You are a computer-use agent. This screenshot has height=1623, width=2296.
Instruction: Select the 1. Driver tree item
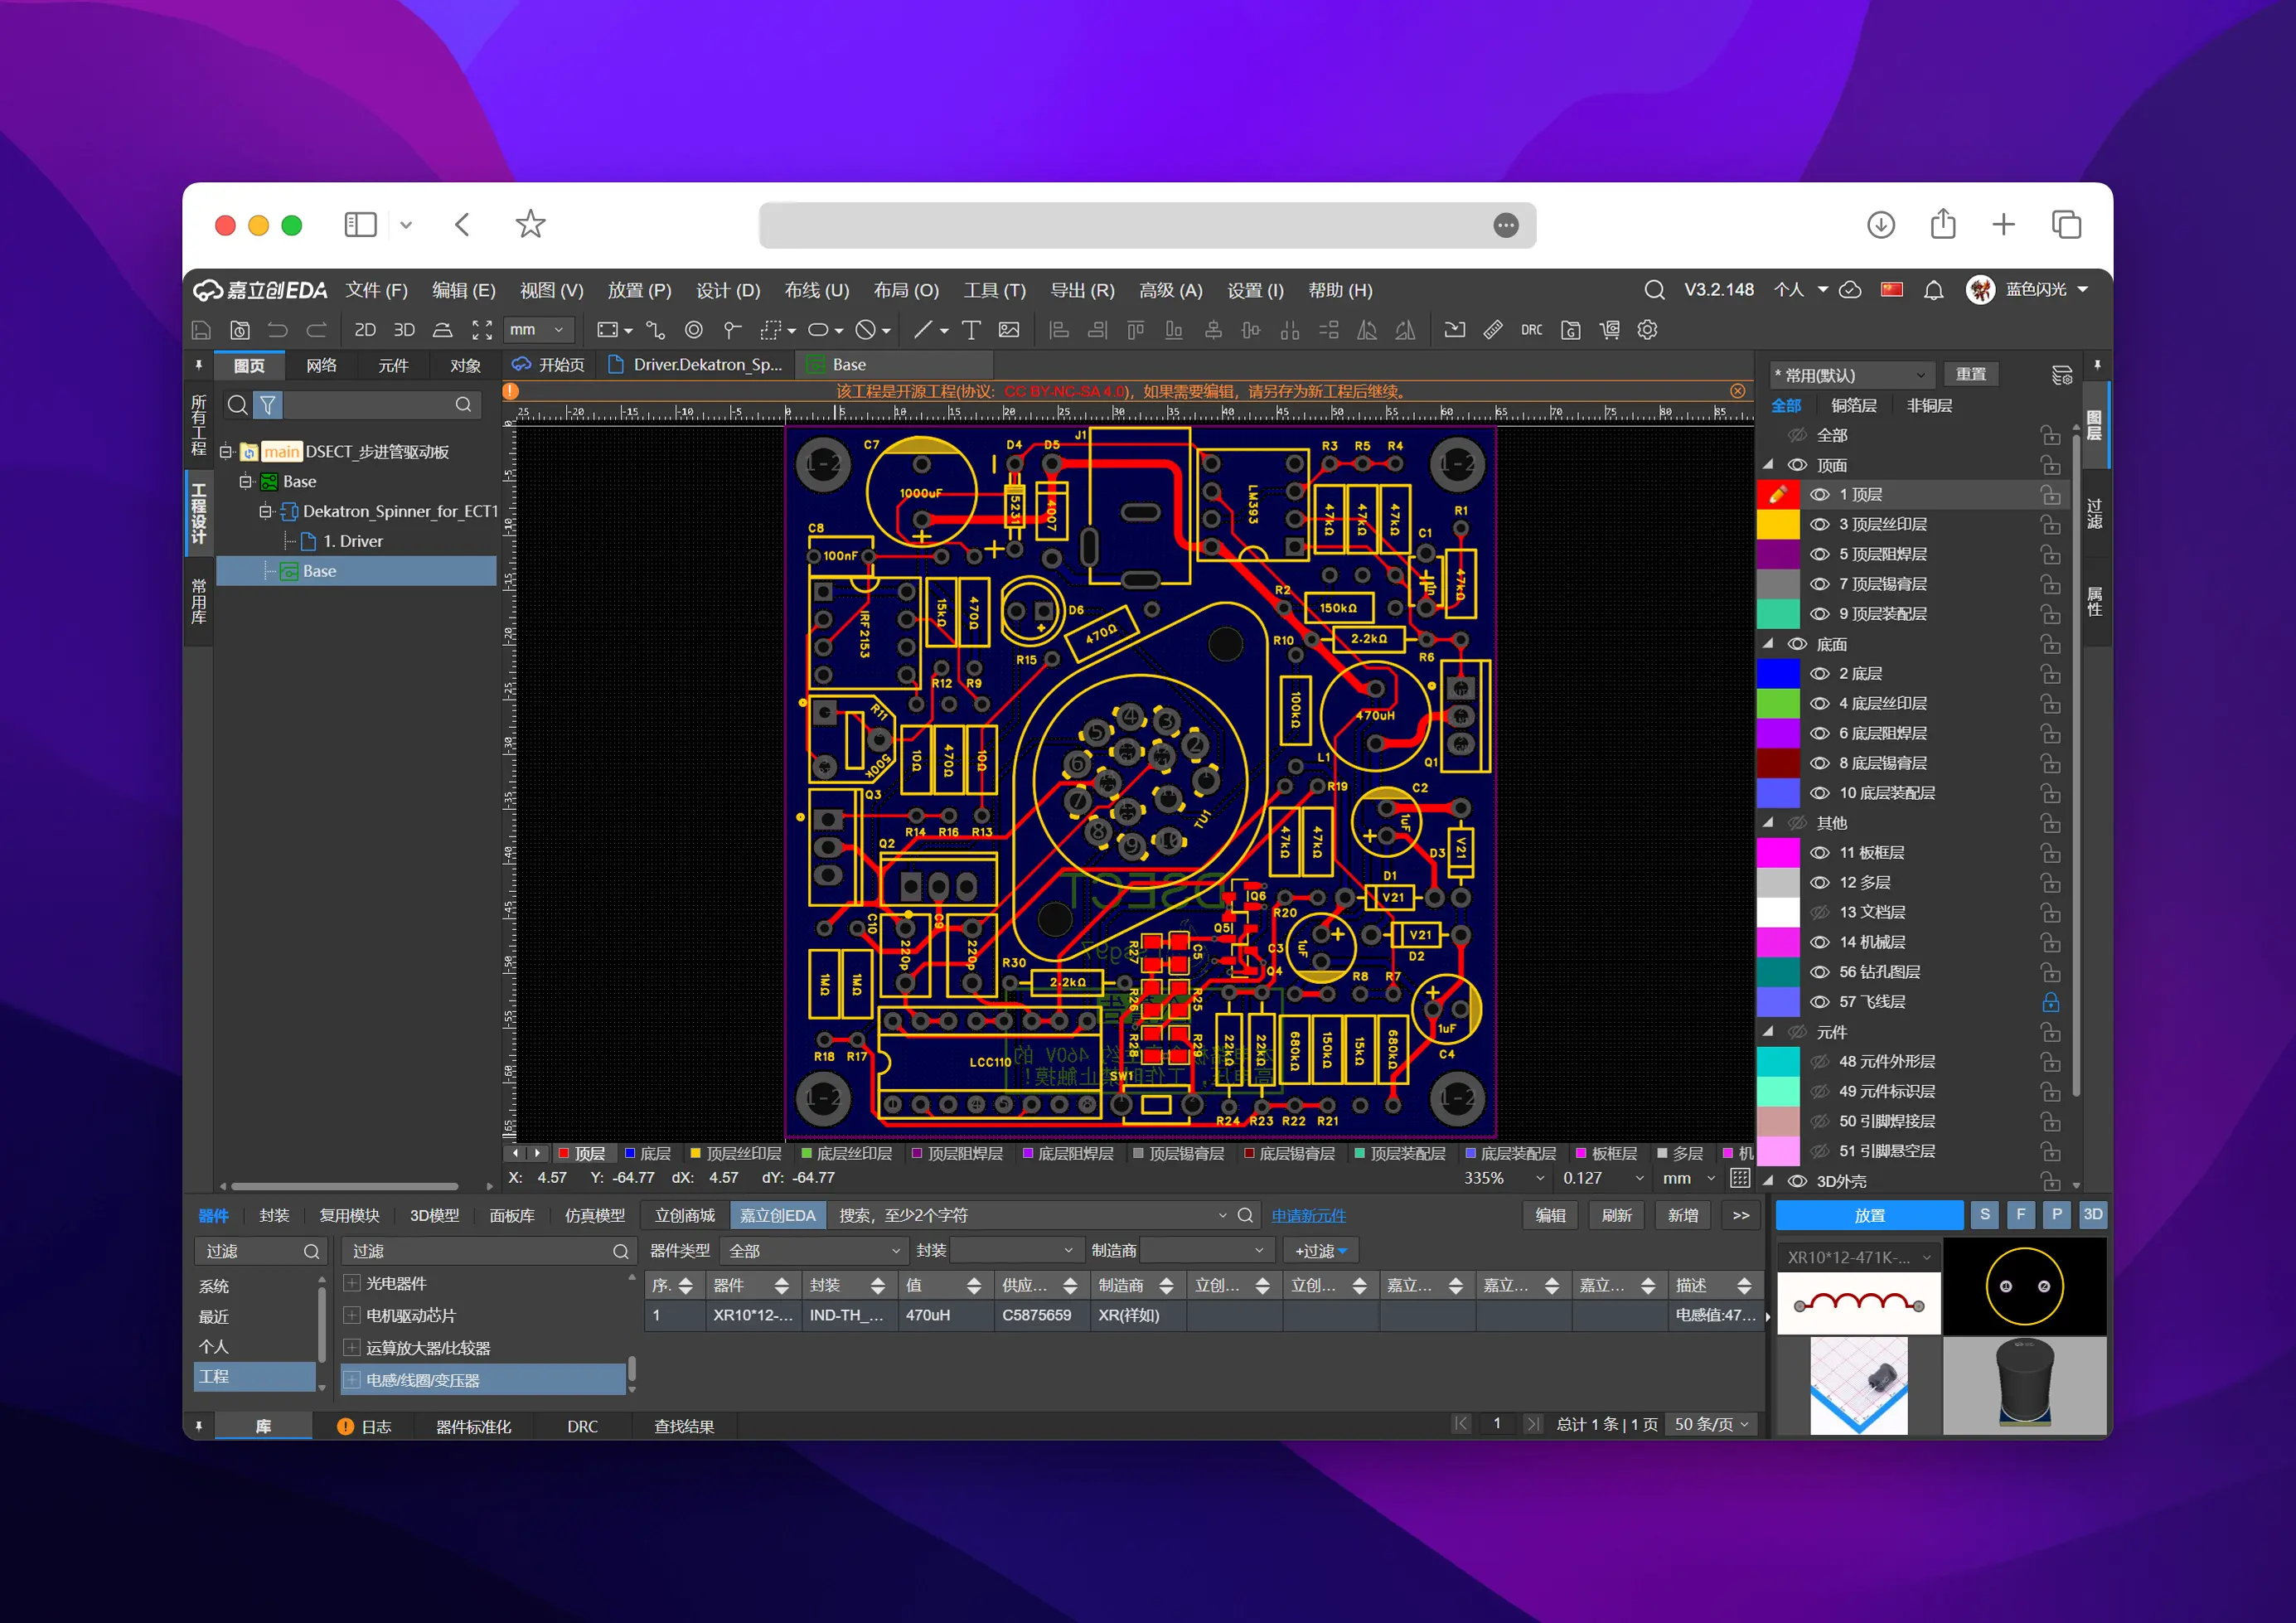click(353, 542)
